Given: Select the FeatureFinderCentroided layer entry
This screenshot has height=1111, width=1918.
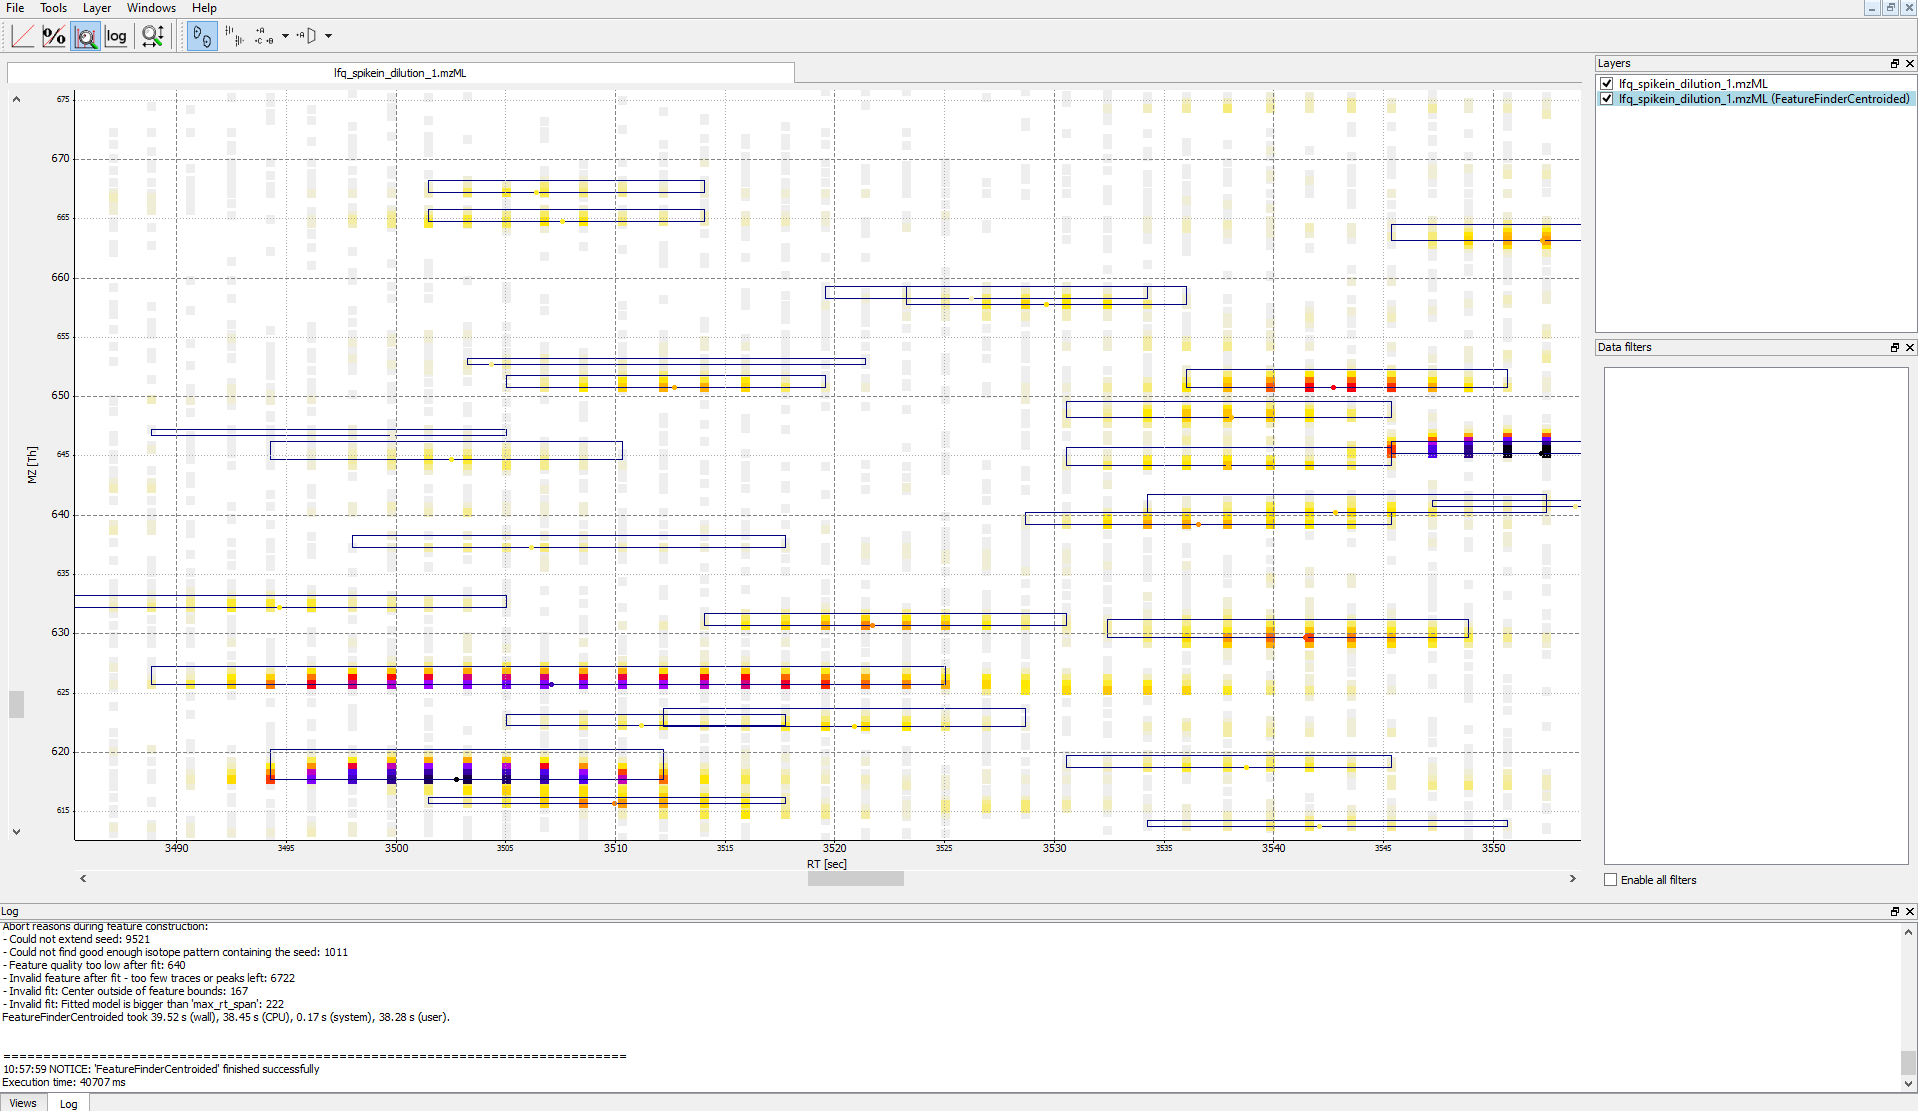Looking at the screenshot, I should pyautogui.click(x=1764, y=99).
